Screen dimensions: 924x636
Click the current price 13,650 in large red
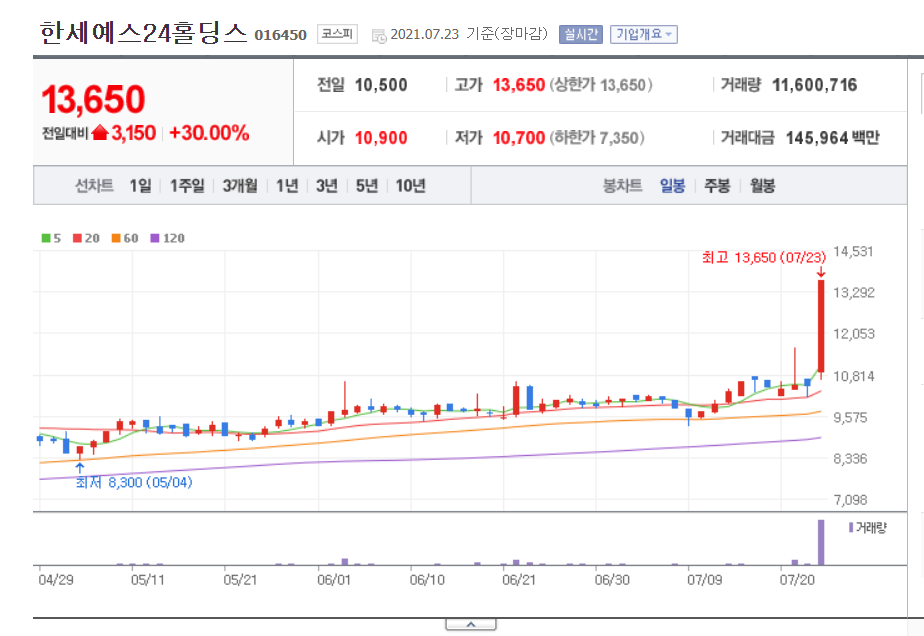tap(93, 99)
